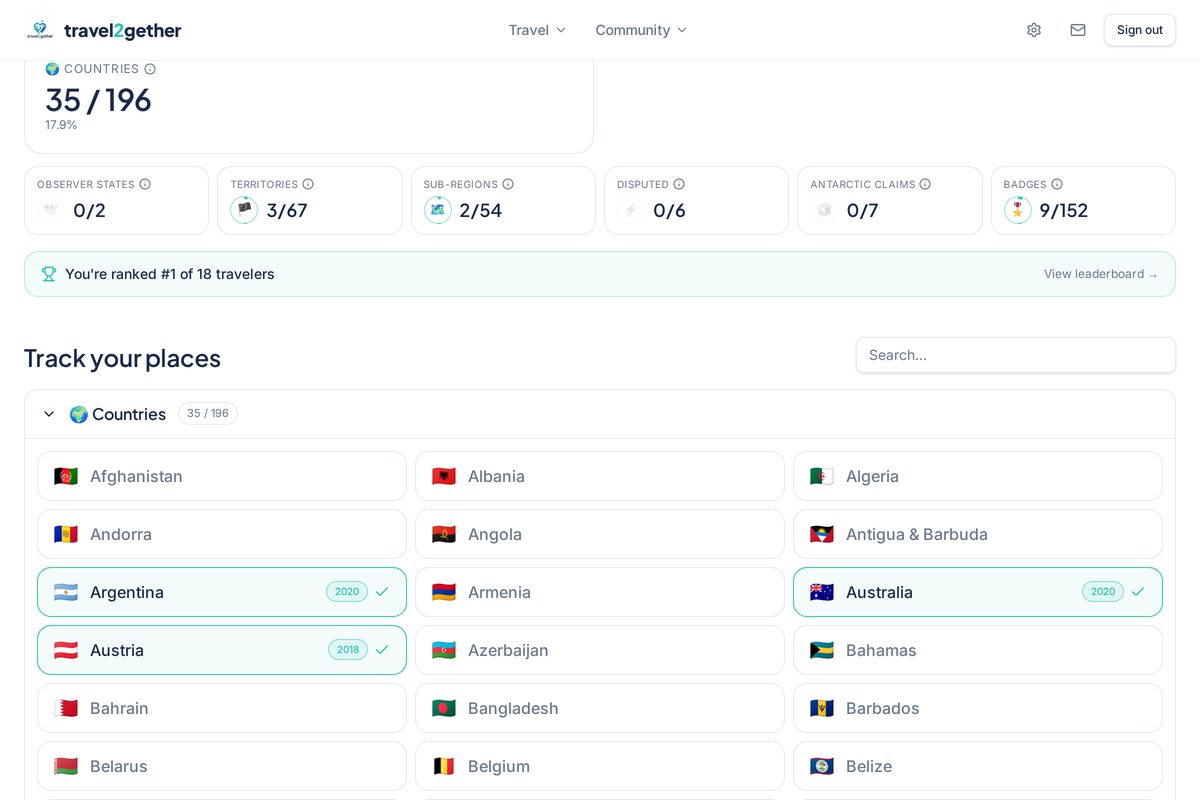The image size is (1200, 800).
Task: Open the messages envelope icon
Action: [x=1078, y=30]
